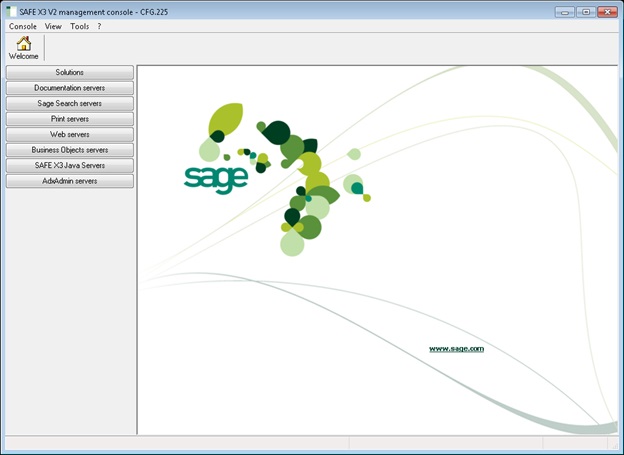Open Web servers section
Image resolution: width=624 pixels, height=455 pixels.
(70, 135)
